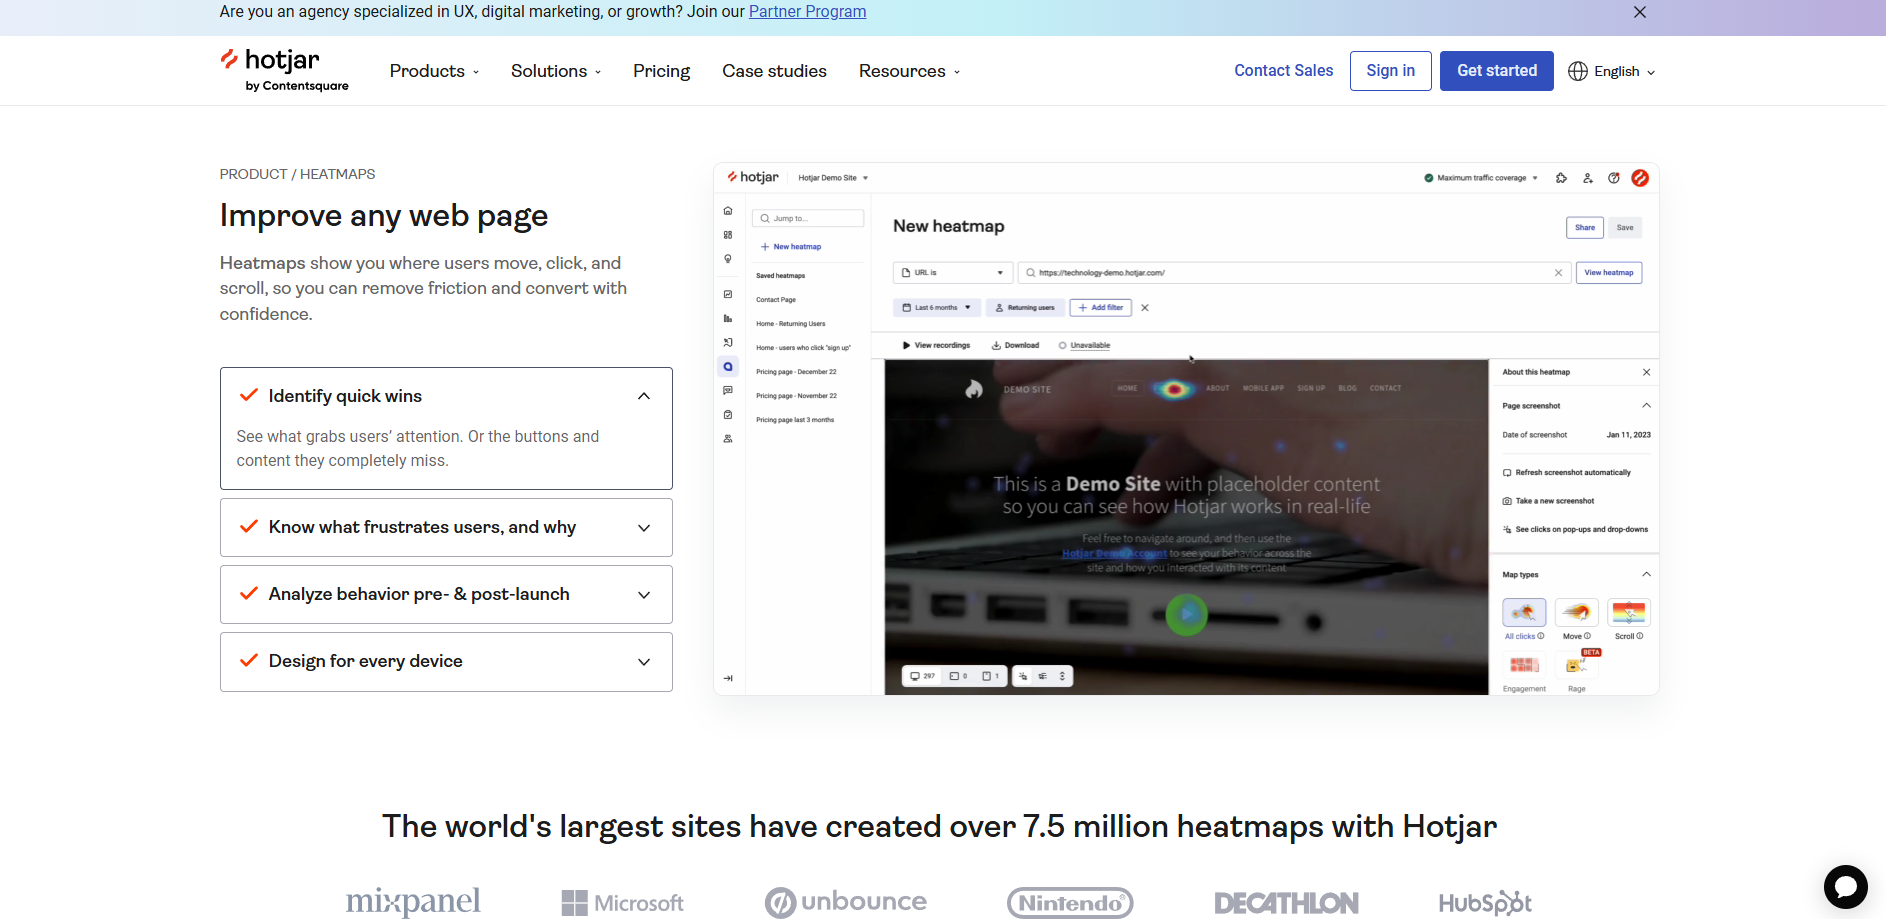Image resolution: width=1886 pixels, height=919 pixels.
Task: Click the Sign in button
Action: [x=1390, y=71]
